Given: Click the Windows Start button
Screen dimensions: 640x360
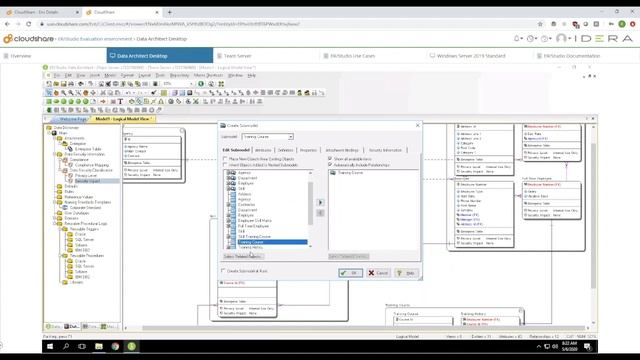Looking at the screenshot, I should click(50, 347).
